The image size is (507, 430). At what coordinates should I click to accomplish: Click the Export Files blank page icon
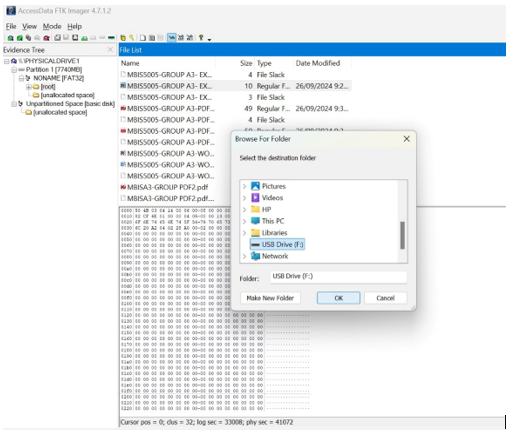[x=142, y=38]
